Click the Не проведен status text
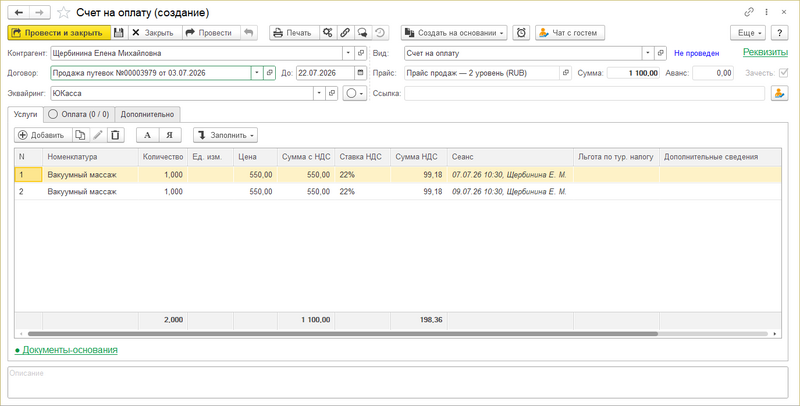This screenshot has width=800, height=406. (696, 53)
